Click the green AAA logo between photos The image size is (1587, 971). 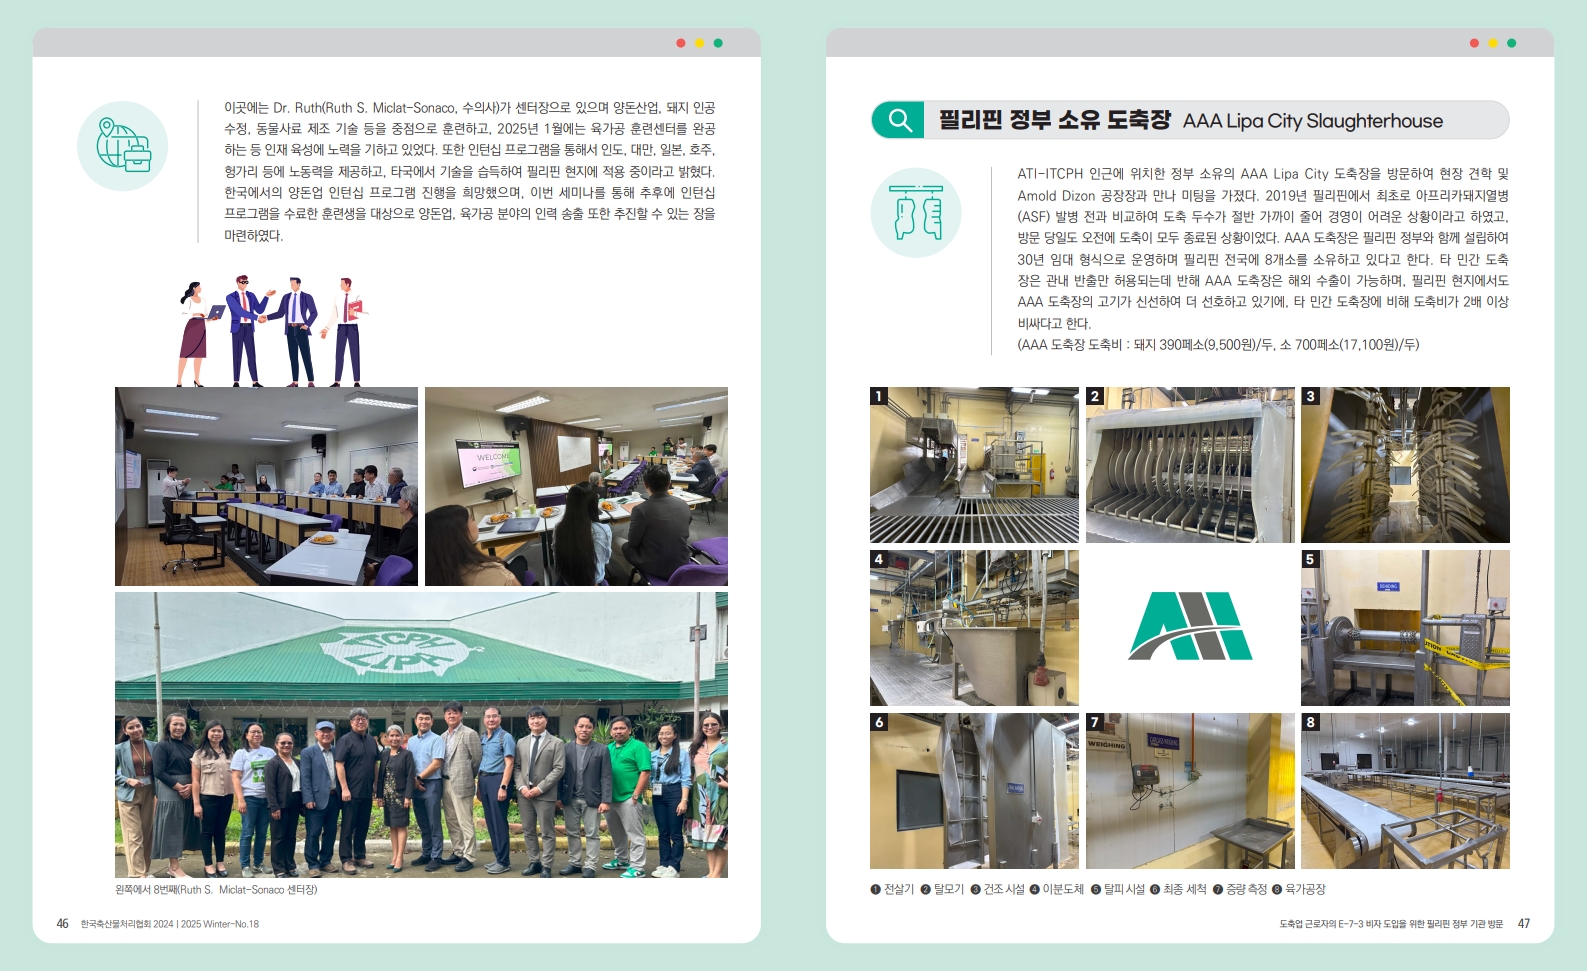1190,626
